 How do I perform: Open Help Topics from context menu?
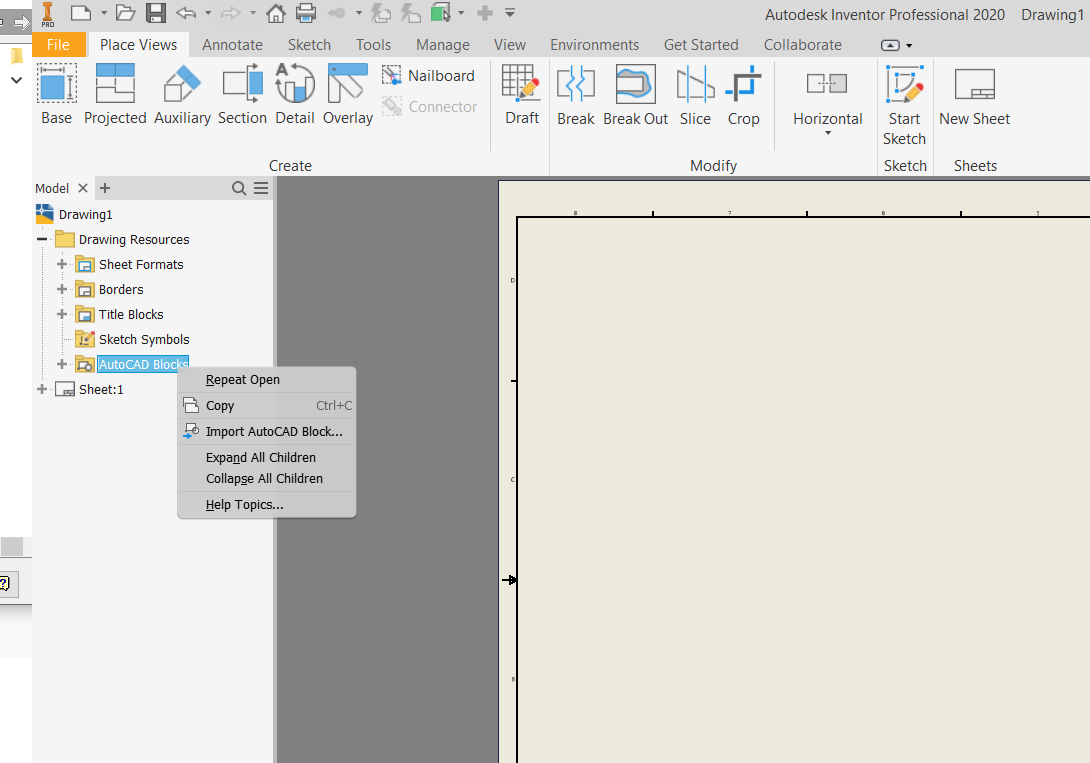click(x=267, y=505)
